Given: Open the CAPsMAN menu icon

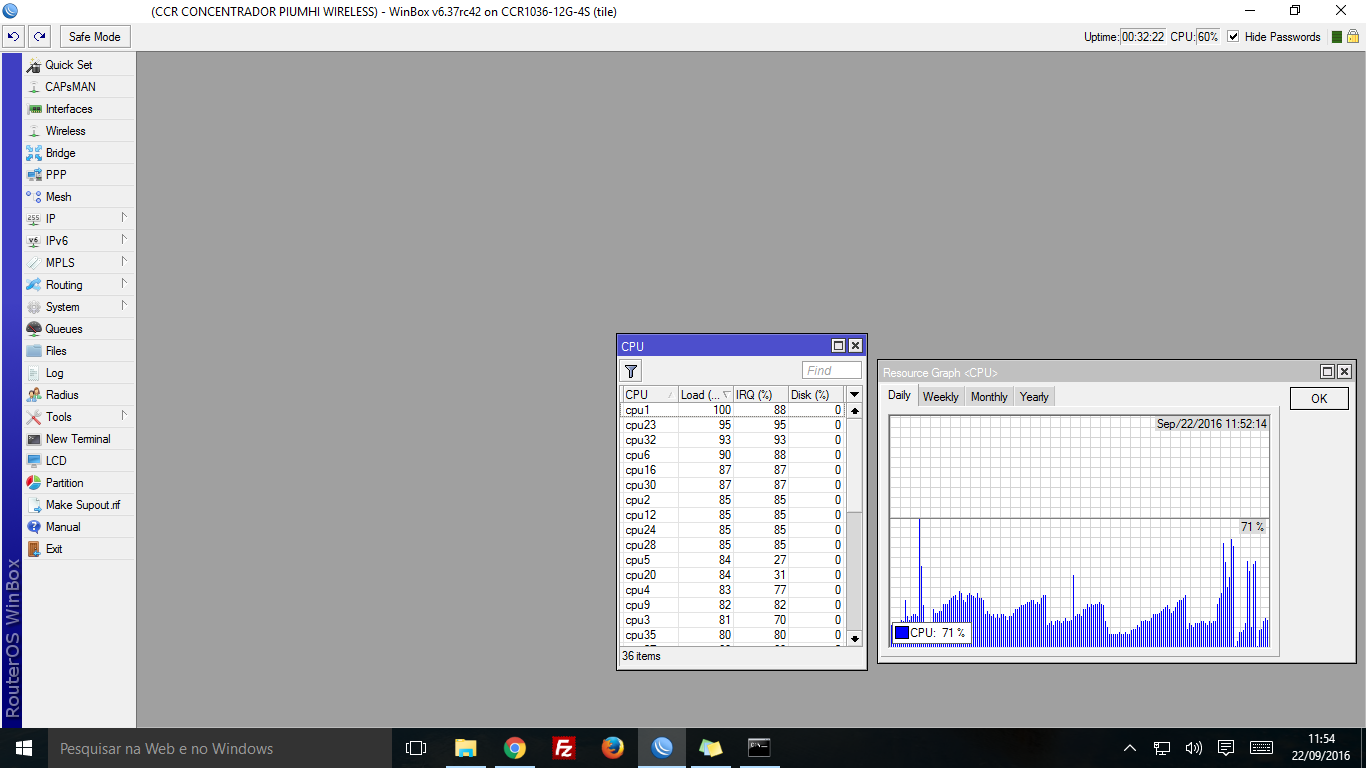Looking at the screenshot, I should pos(34,87).
